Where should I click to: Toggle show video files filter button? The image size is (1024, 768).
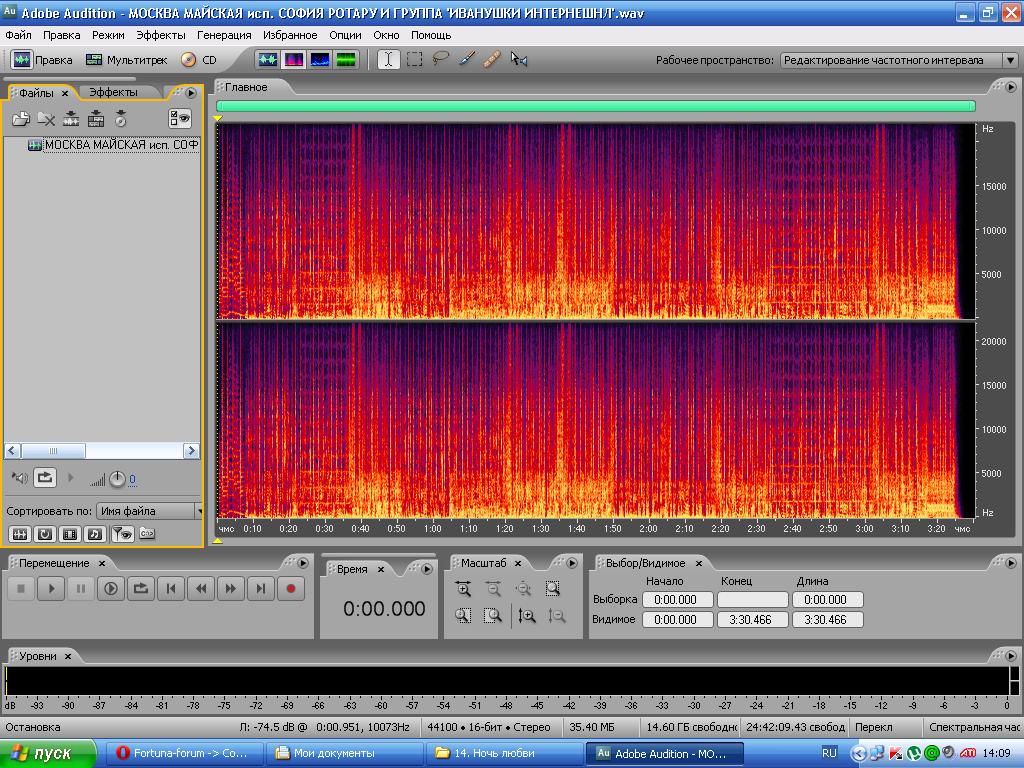[69, 534]
